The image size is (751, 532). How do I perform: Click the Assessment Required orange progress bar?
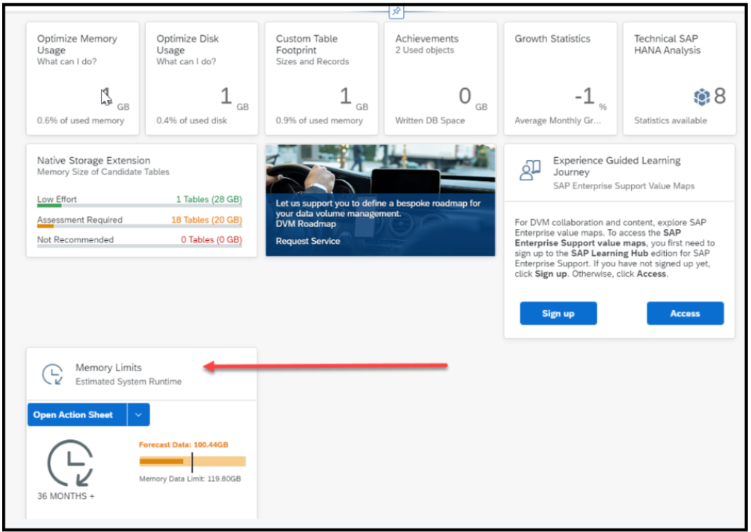46,226
